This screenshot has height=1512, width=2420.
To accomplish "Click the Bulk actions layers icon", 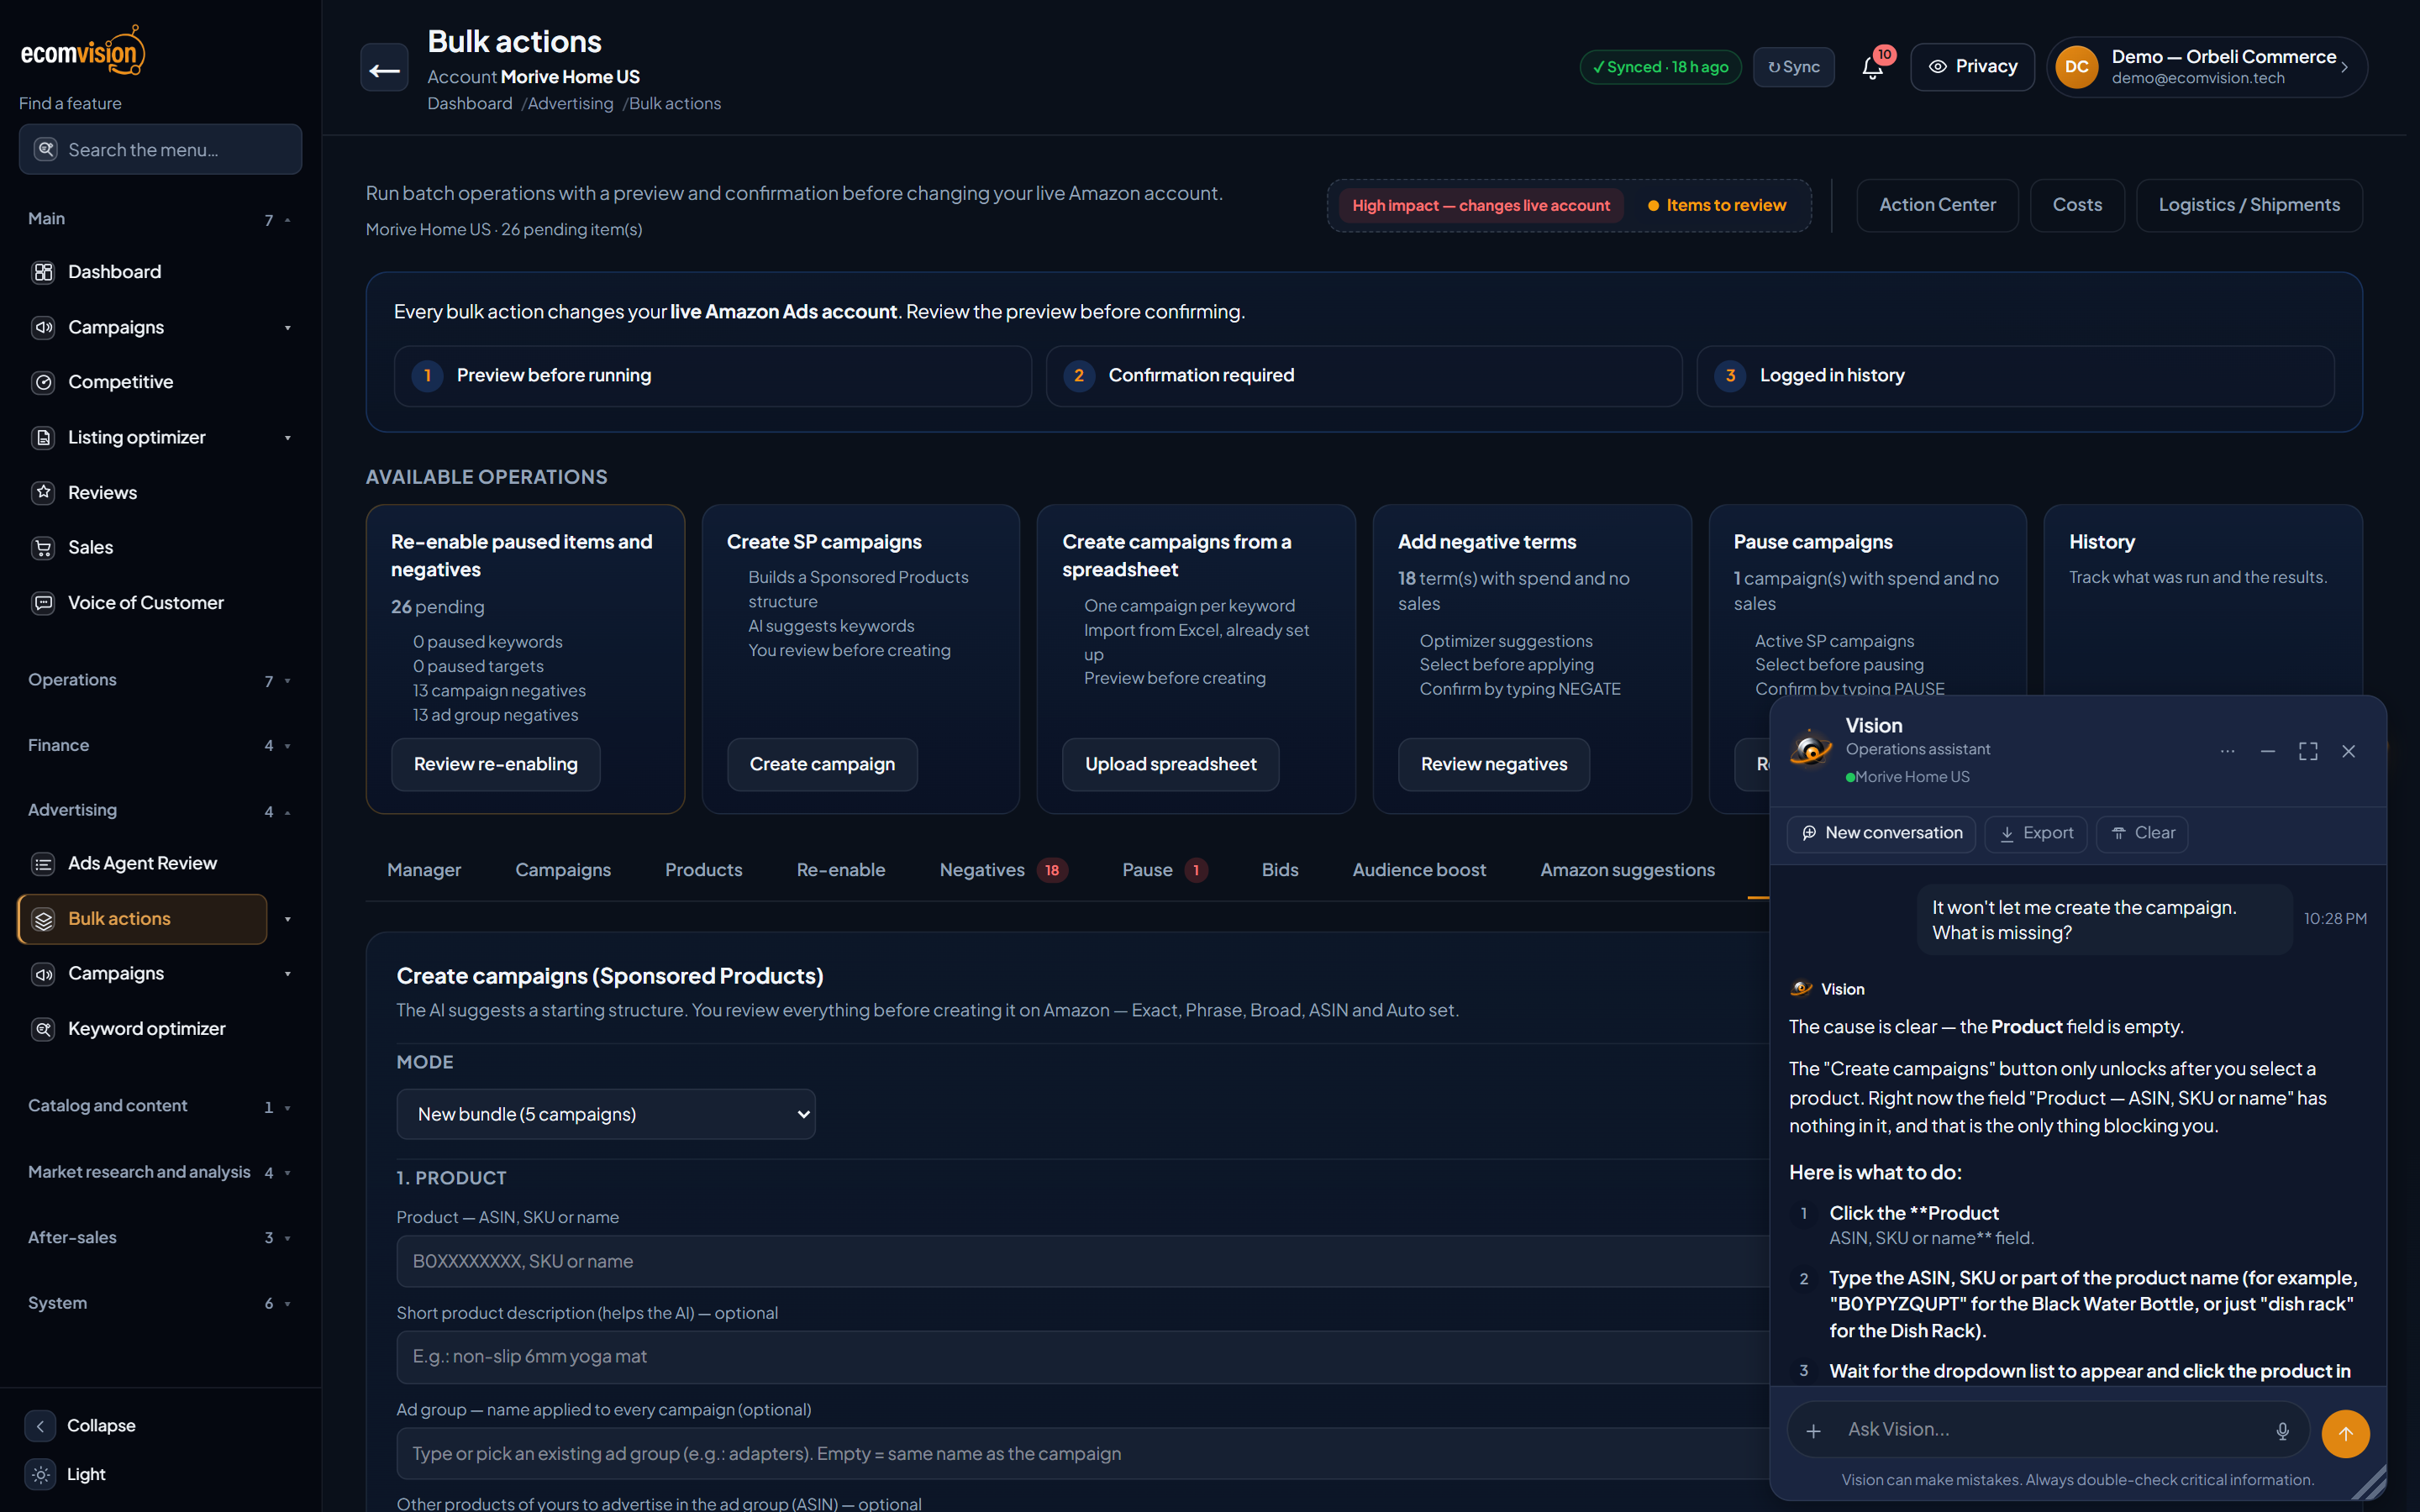I will click(43, 919).
